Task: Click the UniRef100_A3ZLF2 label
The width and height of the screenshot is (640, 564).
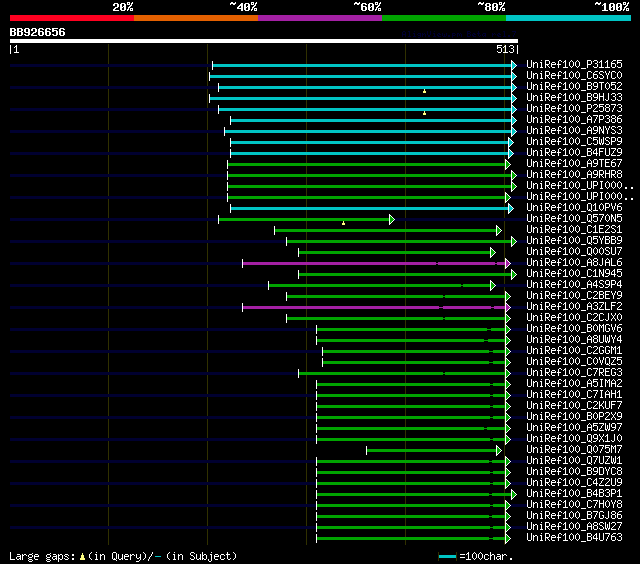Action: point(574,306)
